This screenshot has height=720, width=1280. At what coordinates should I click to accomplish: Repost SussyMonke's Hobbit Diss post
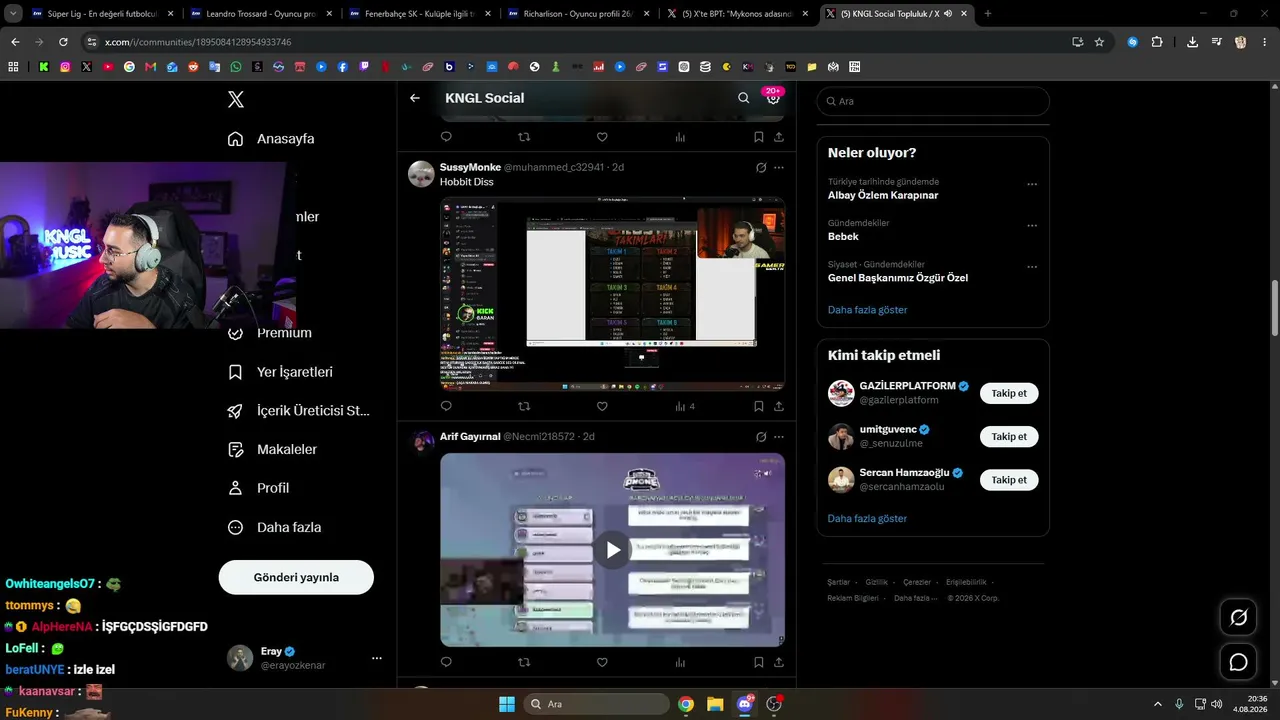pos(524,406)
